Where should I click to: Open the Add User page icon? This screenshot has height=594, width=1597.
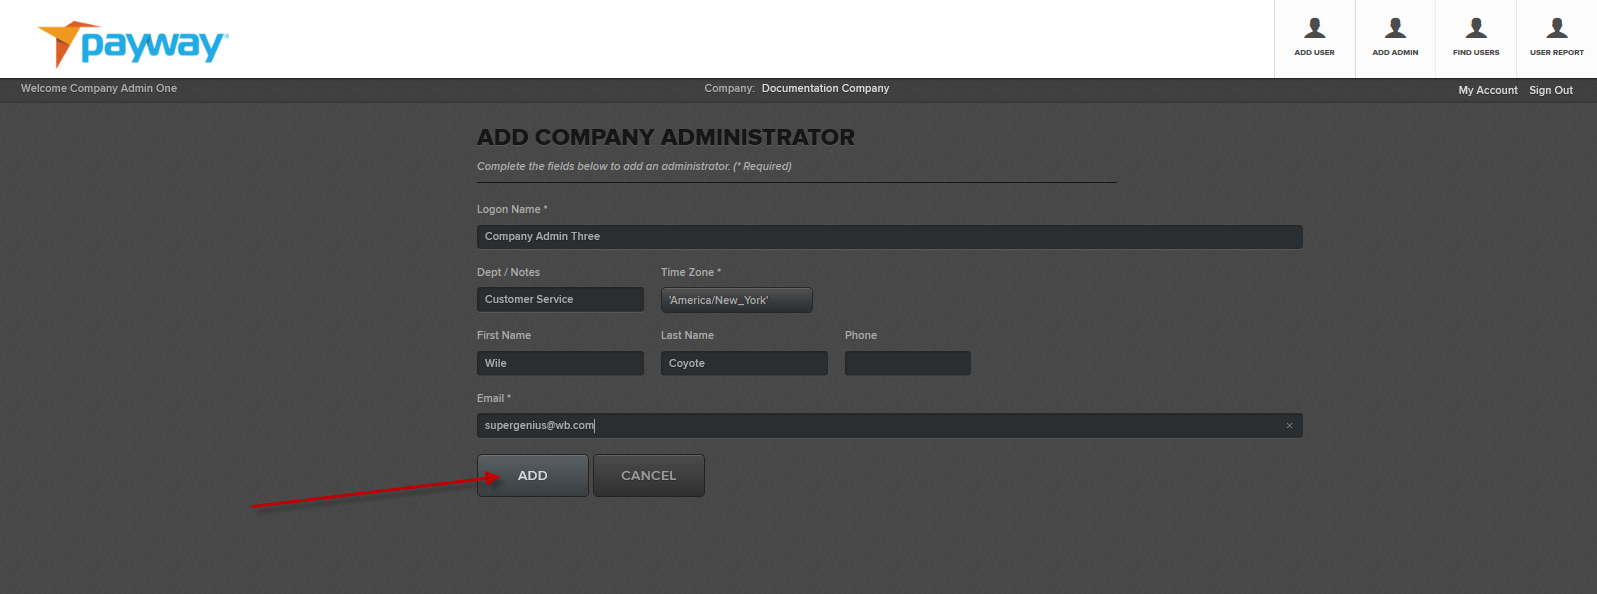pos(1314,38)
